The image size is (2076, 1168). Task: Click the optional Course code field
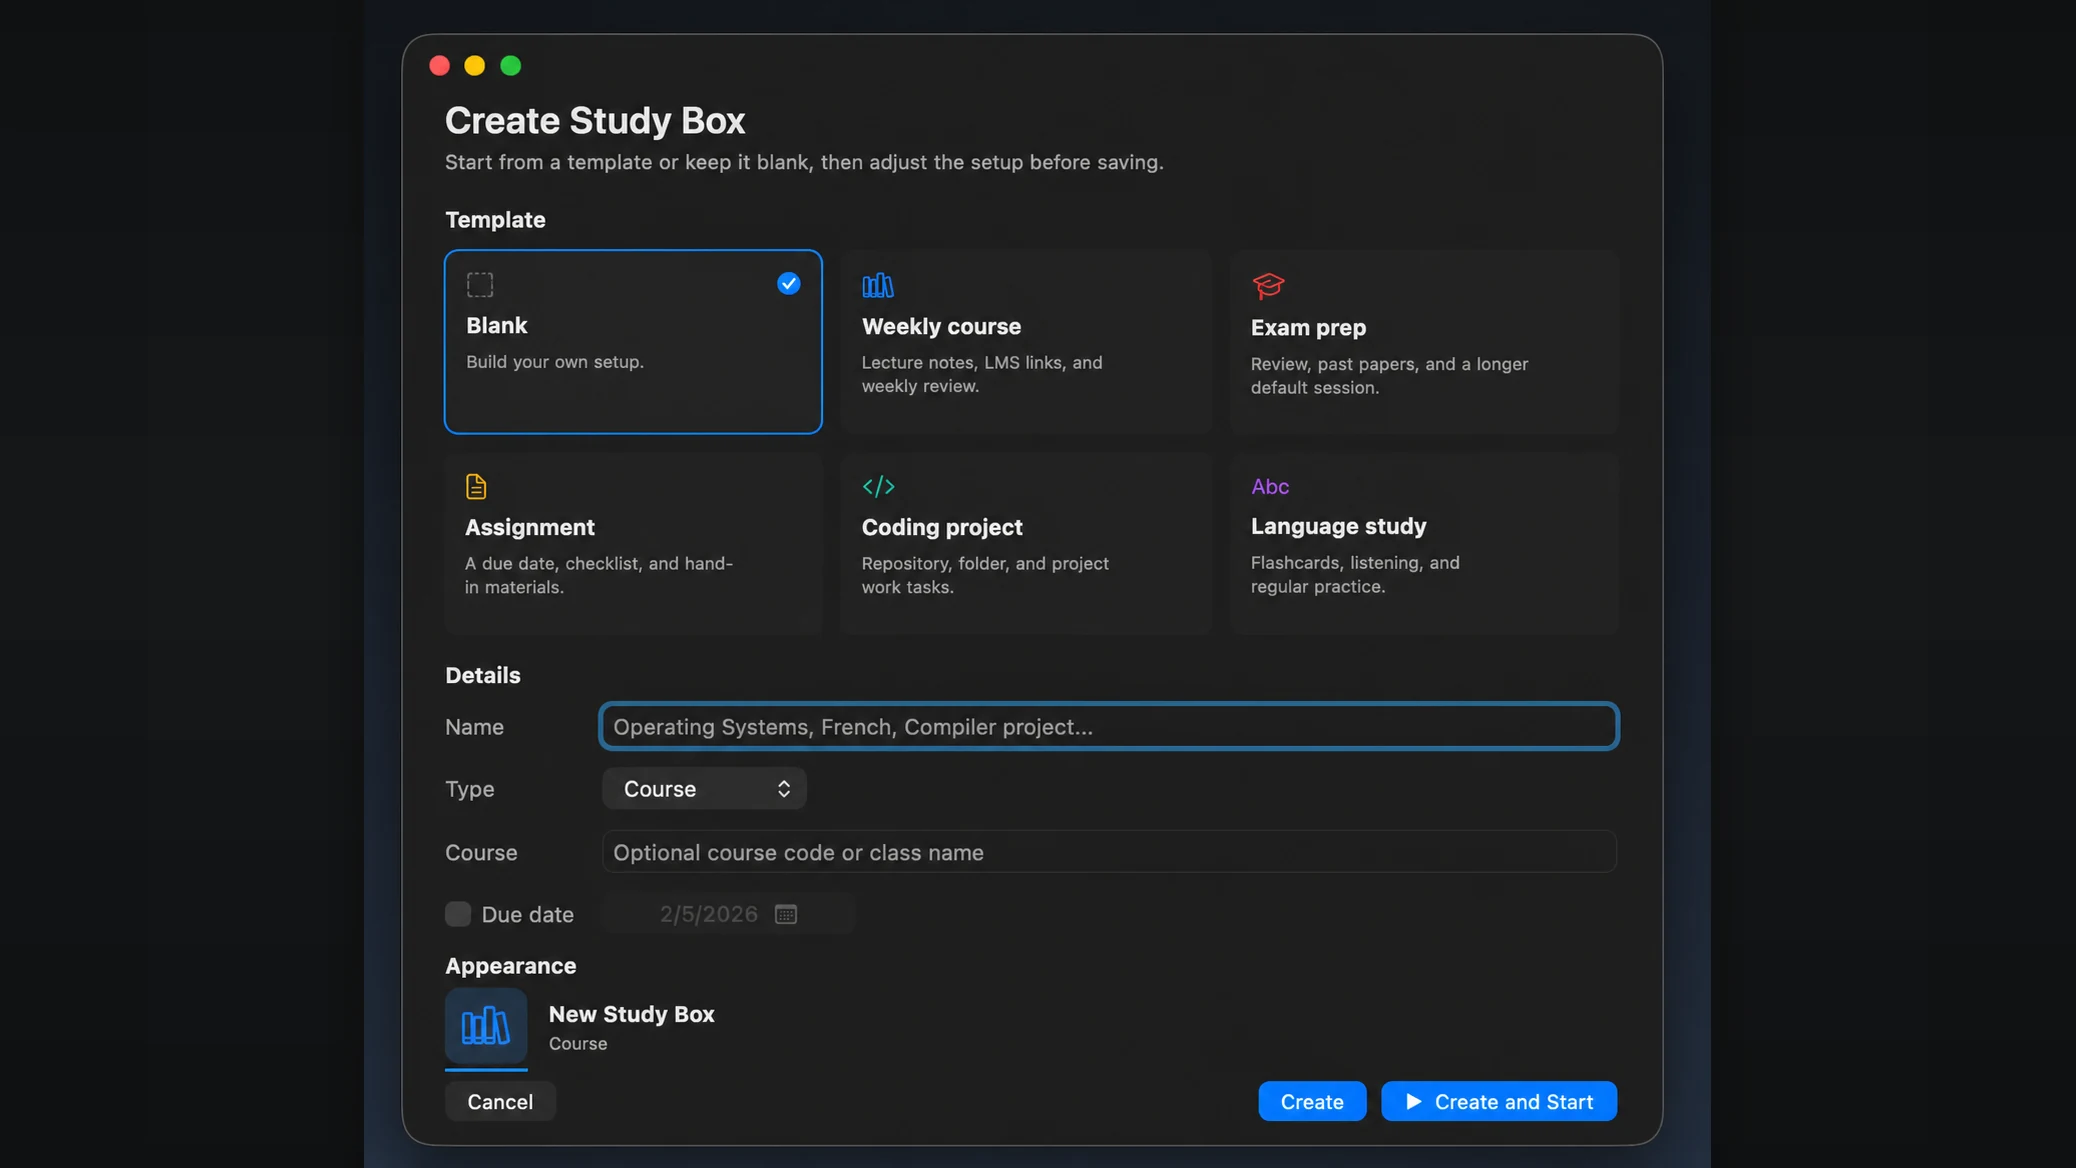pos(1109,852)
